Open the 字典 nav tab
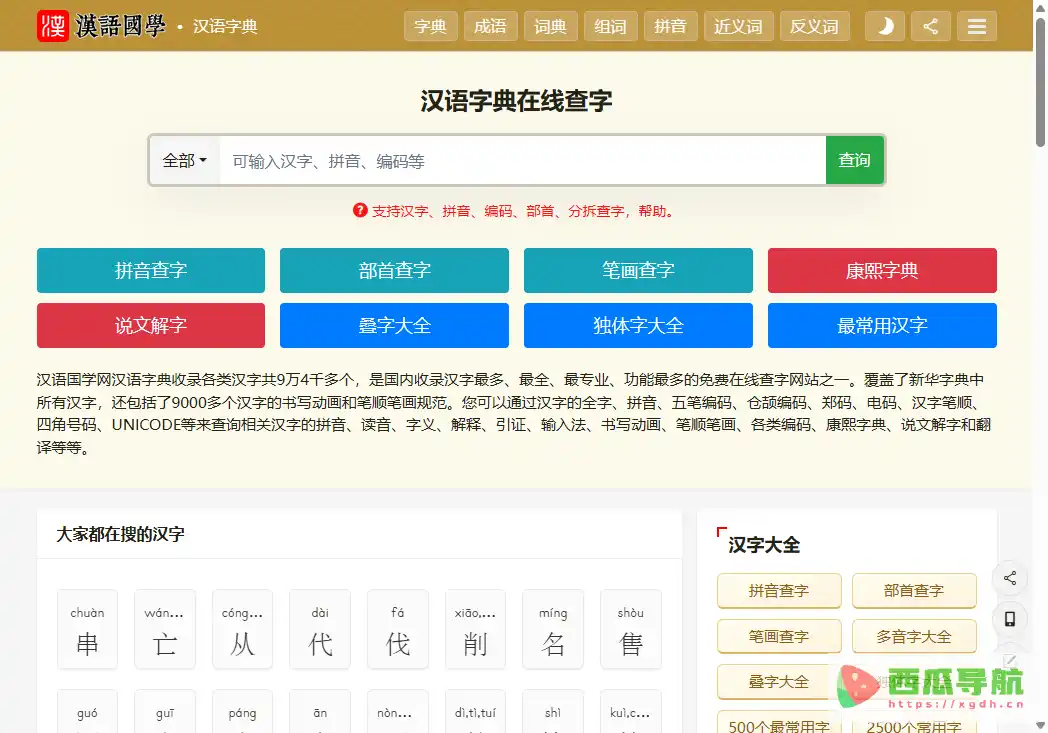The height and width of the screenshot is (733, 1048). [430, 26]
